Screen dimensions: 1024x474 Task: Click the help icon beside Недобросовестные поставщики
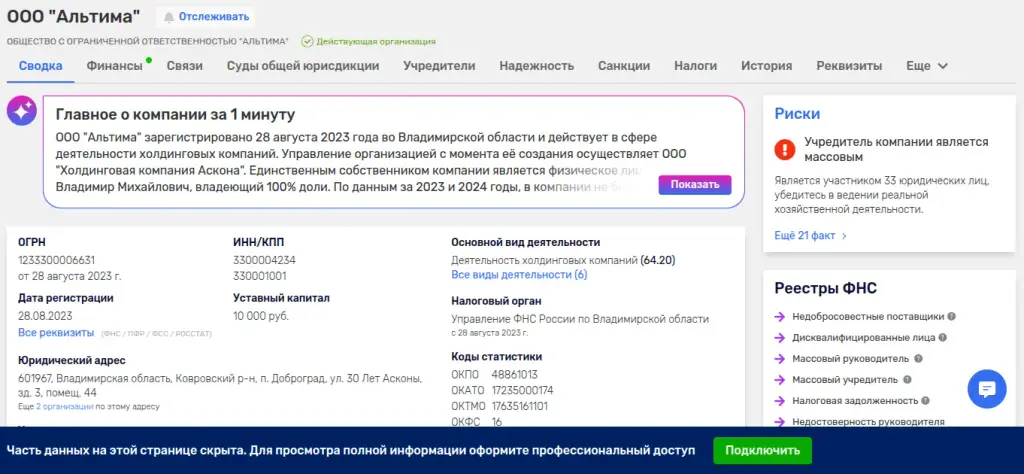(x=952, y=317)
